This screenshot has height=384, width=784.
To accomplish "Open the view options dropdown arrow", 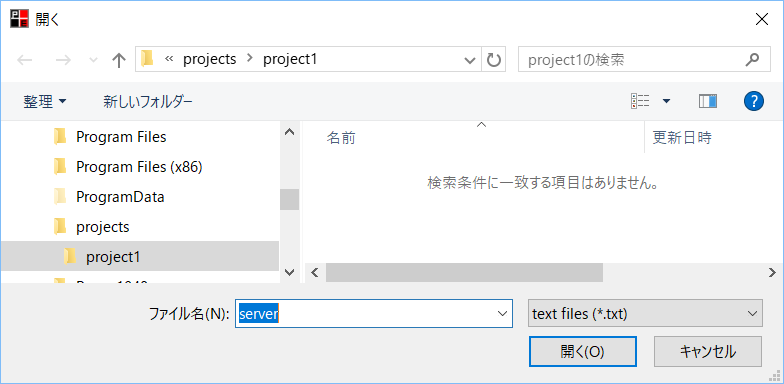I will (x=666, y=102).
